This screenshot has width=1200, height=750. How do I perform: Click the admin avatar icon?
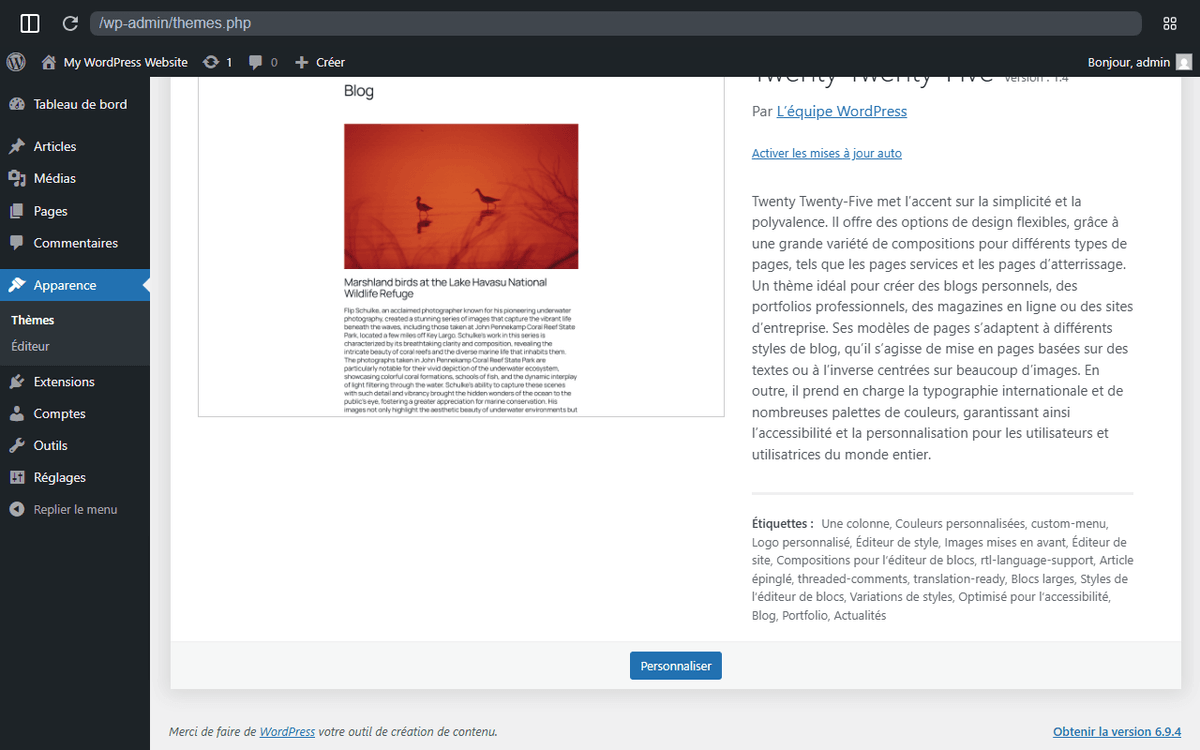(1184, 62)
